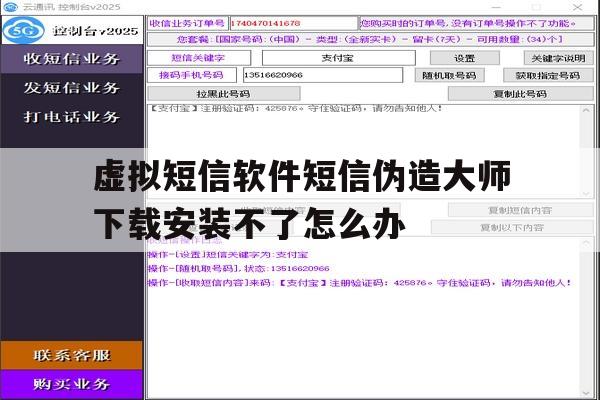Click log line 操作-[收取短信内容]来码
Screen dimensions: 600x400
[360, 283]
